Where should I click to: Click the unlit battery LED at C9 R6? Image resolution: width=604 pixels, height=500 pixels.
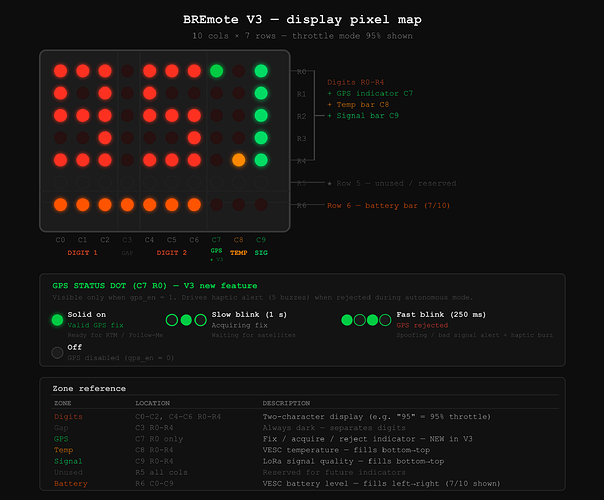(x=261, y=205)
